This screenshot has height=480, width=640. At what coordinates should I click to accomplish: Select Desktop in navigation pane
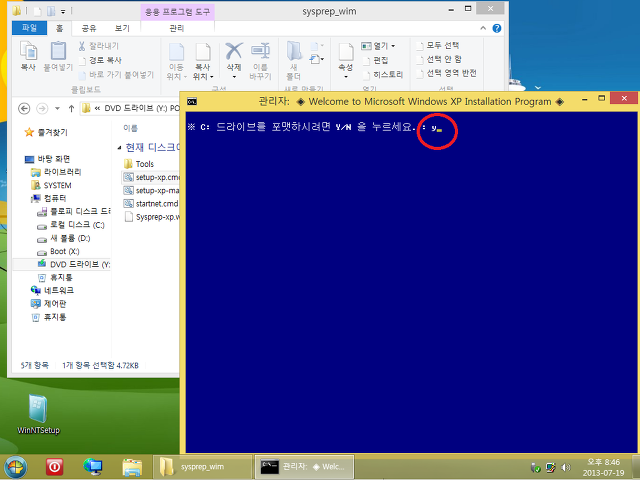(47, 159)
